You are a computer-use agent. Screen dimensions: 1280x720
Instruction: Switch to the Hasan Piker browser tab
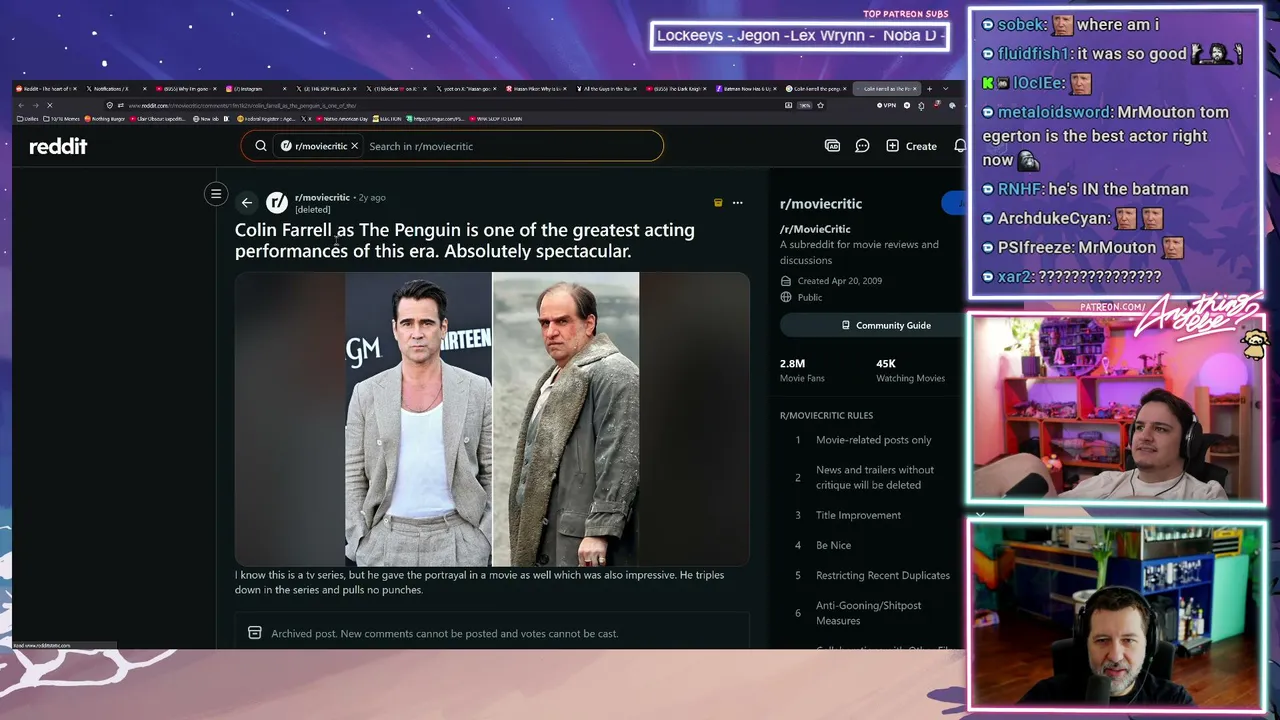(x=535, y=89)
